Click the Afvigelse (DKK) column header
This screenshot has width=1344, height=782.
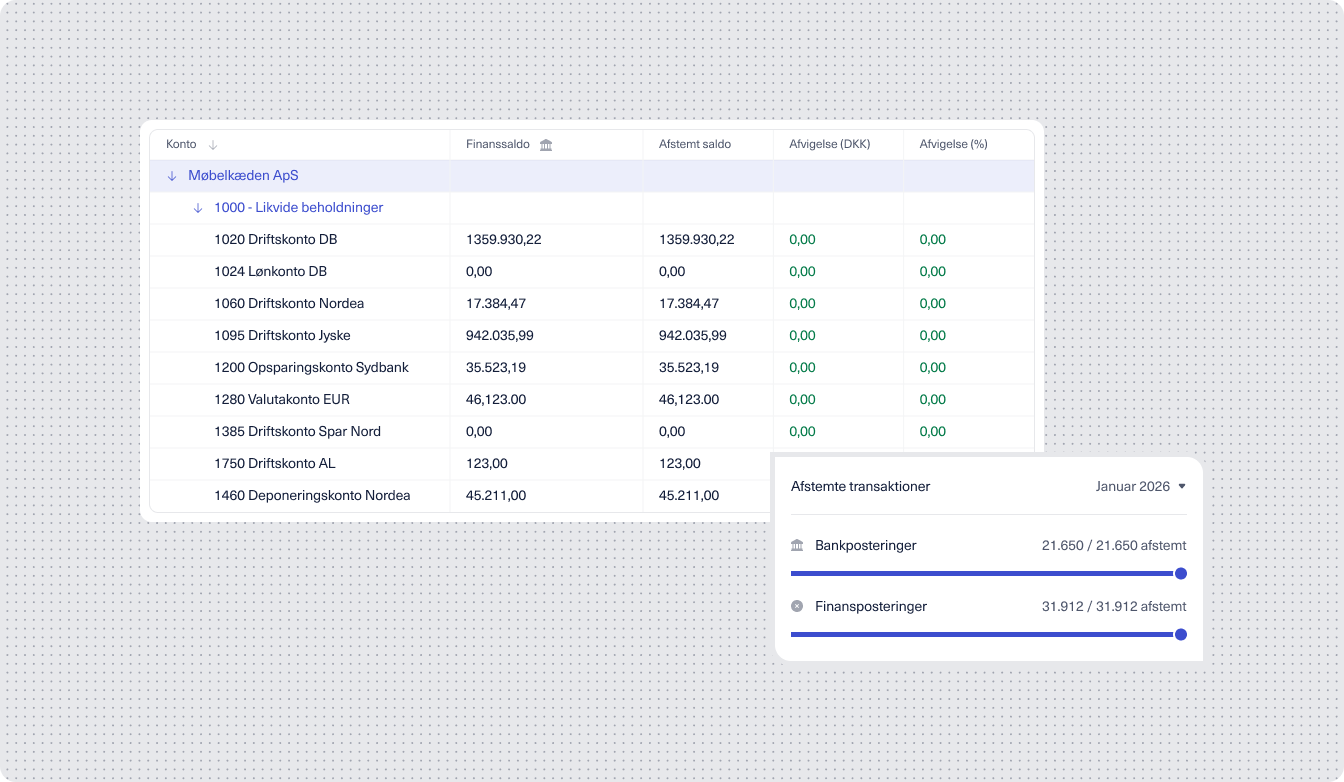pos(829,145)
